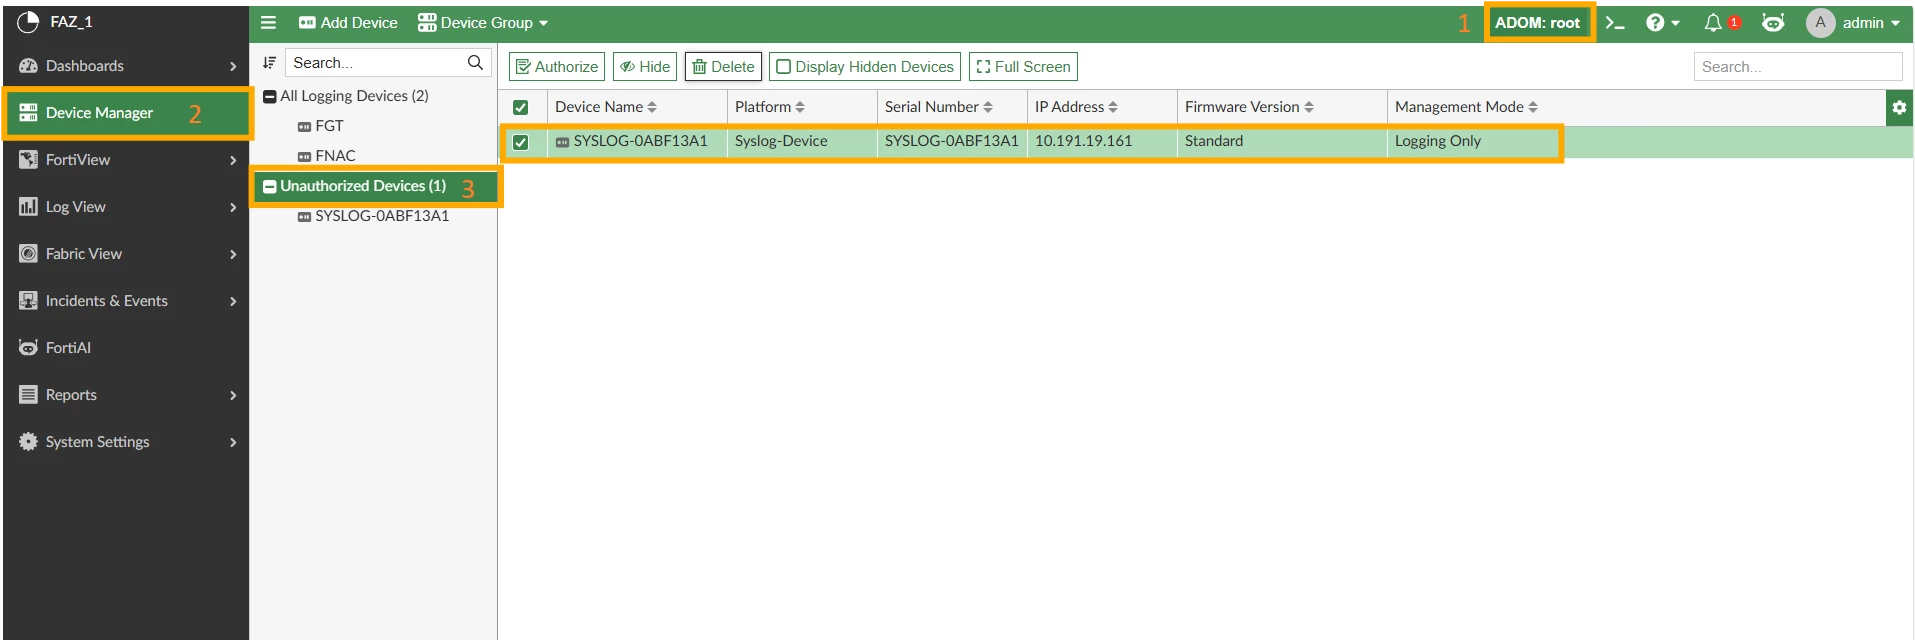The width and height of the screenshot is (1915, 640).
Task: Collapse the All Logging Devices group
Action: (x=269, y=97)
